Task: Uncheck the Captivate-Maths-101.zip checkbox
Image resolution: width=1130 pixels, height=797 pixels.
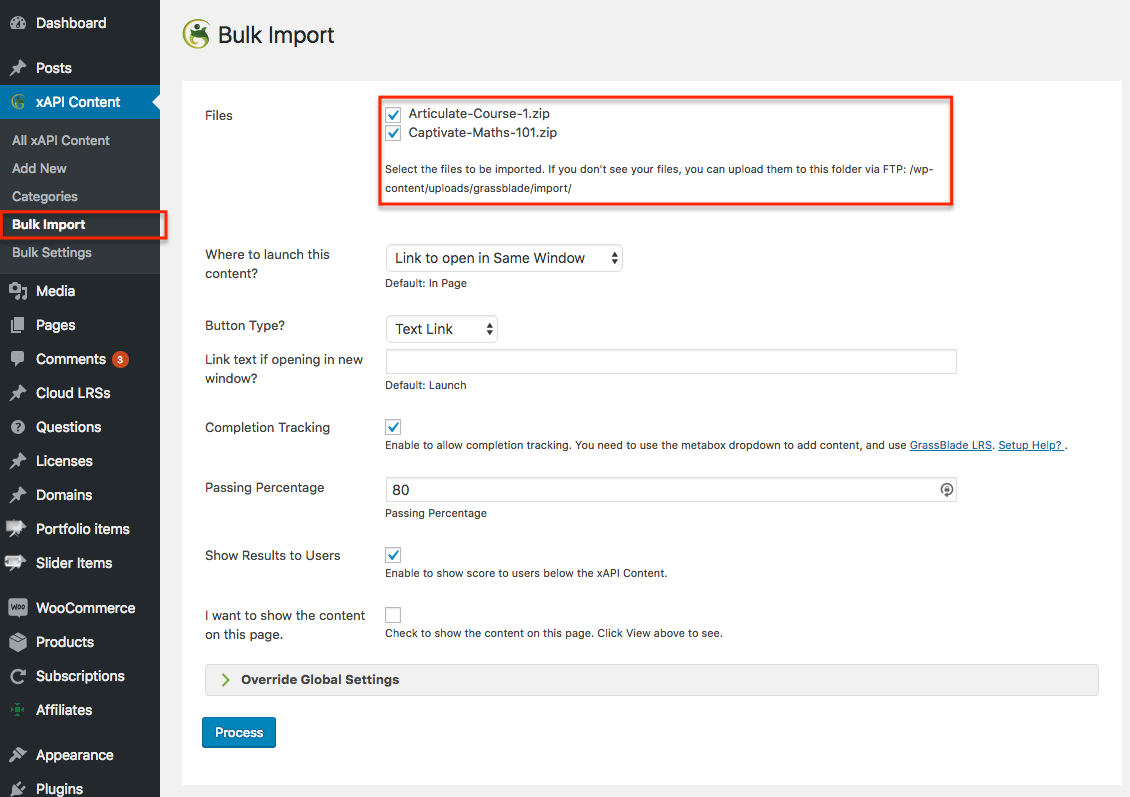Action: (393, 133)
